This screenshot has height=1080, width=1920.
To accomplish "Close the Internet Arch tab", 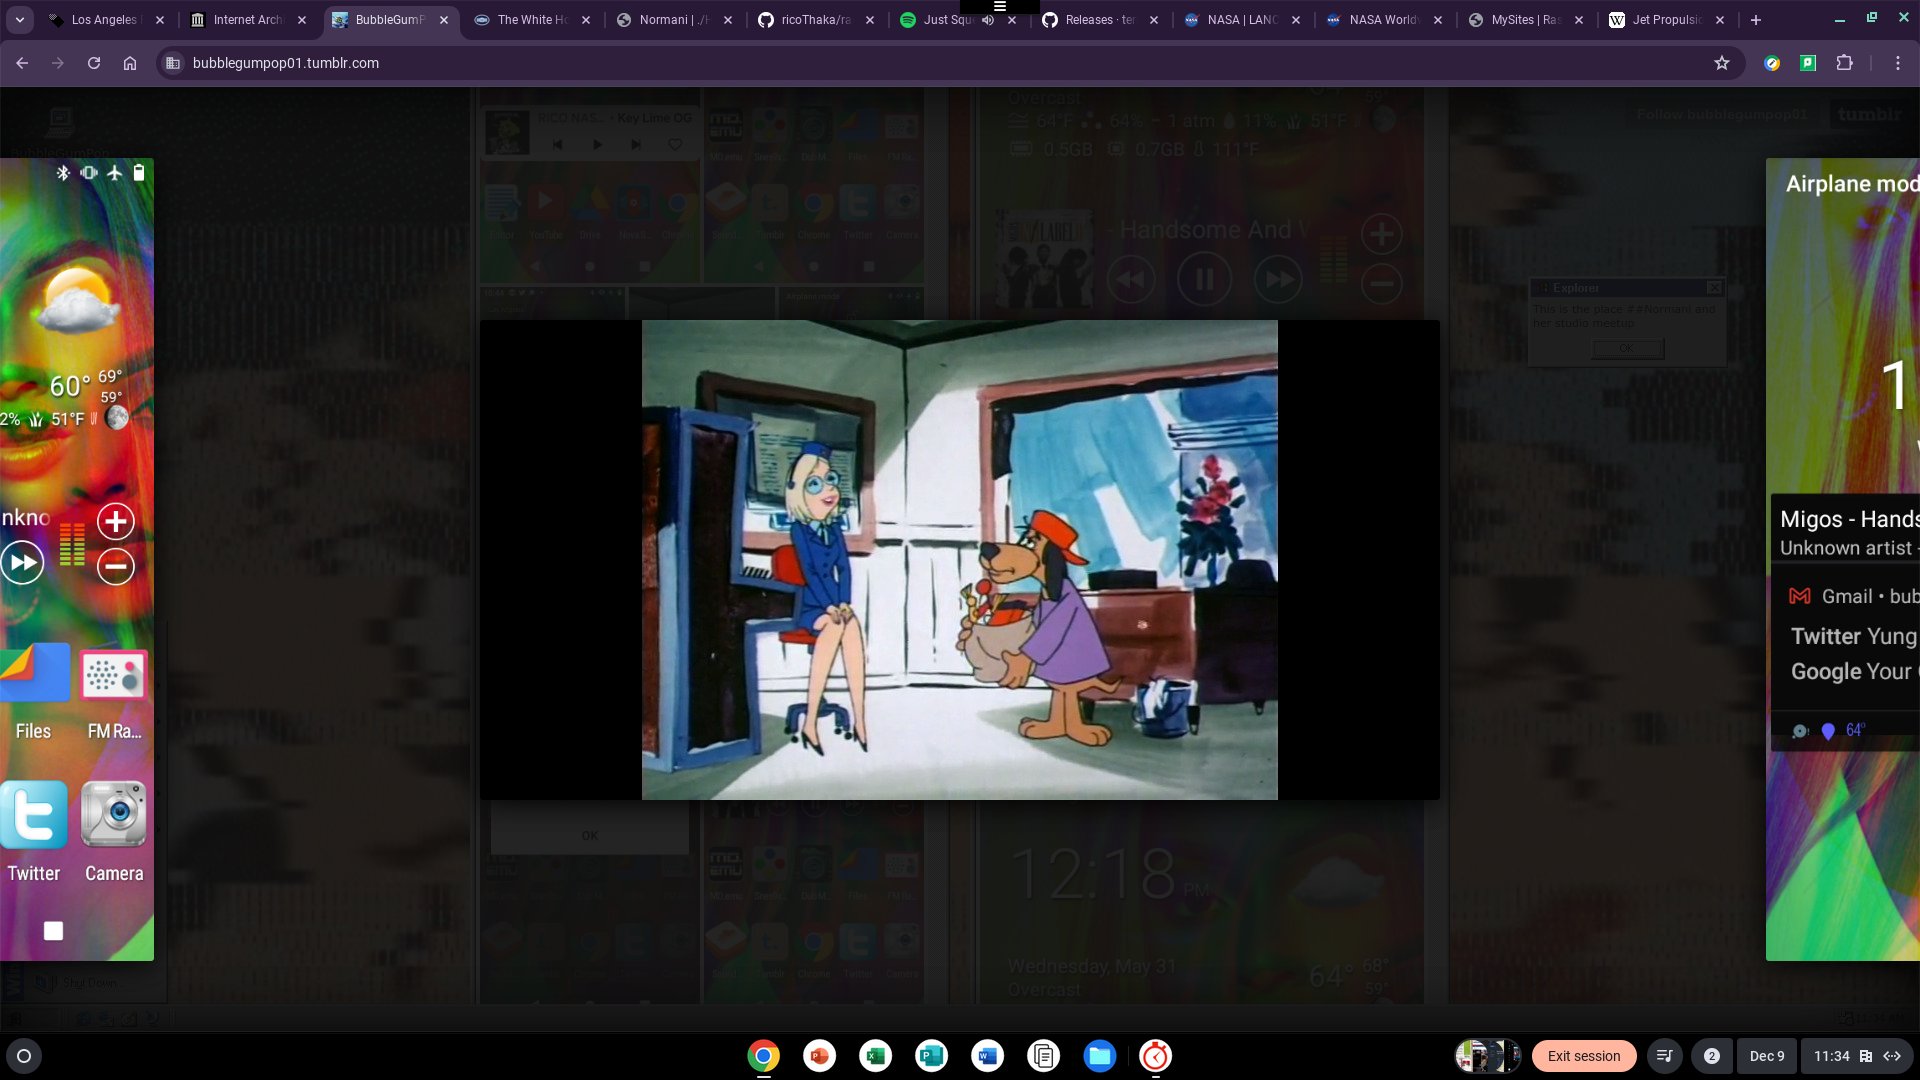I will pos(302,20).
